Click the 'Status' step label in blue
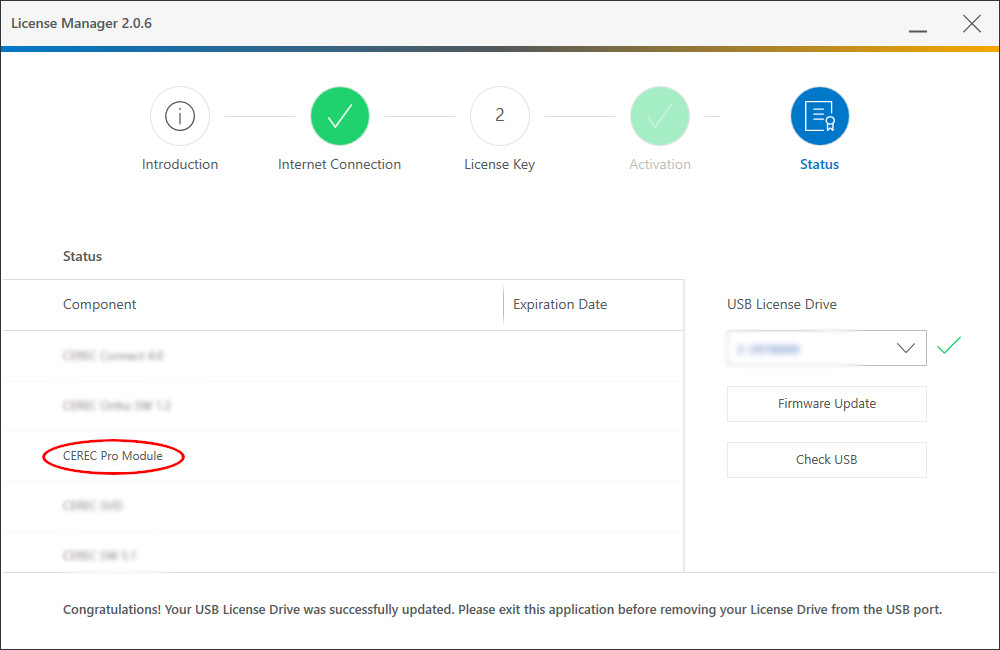The height and width of the screenshot is (650, 1000). 820,165
